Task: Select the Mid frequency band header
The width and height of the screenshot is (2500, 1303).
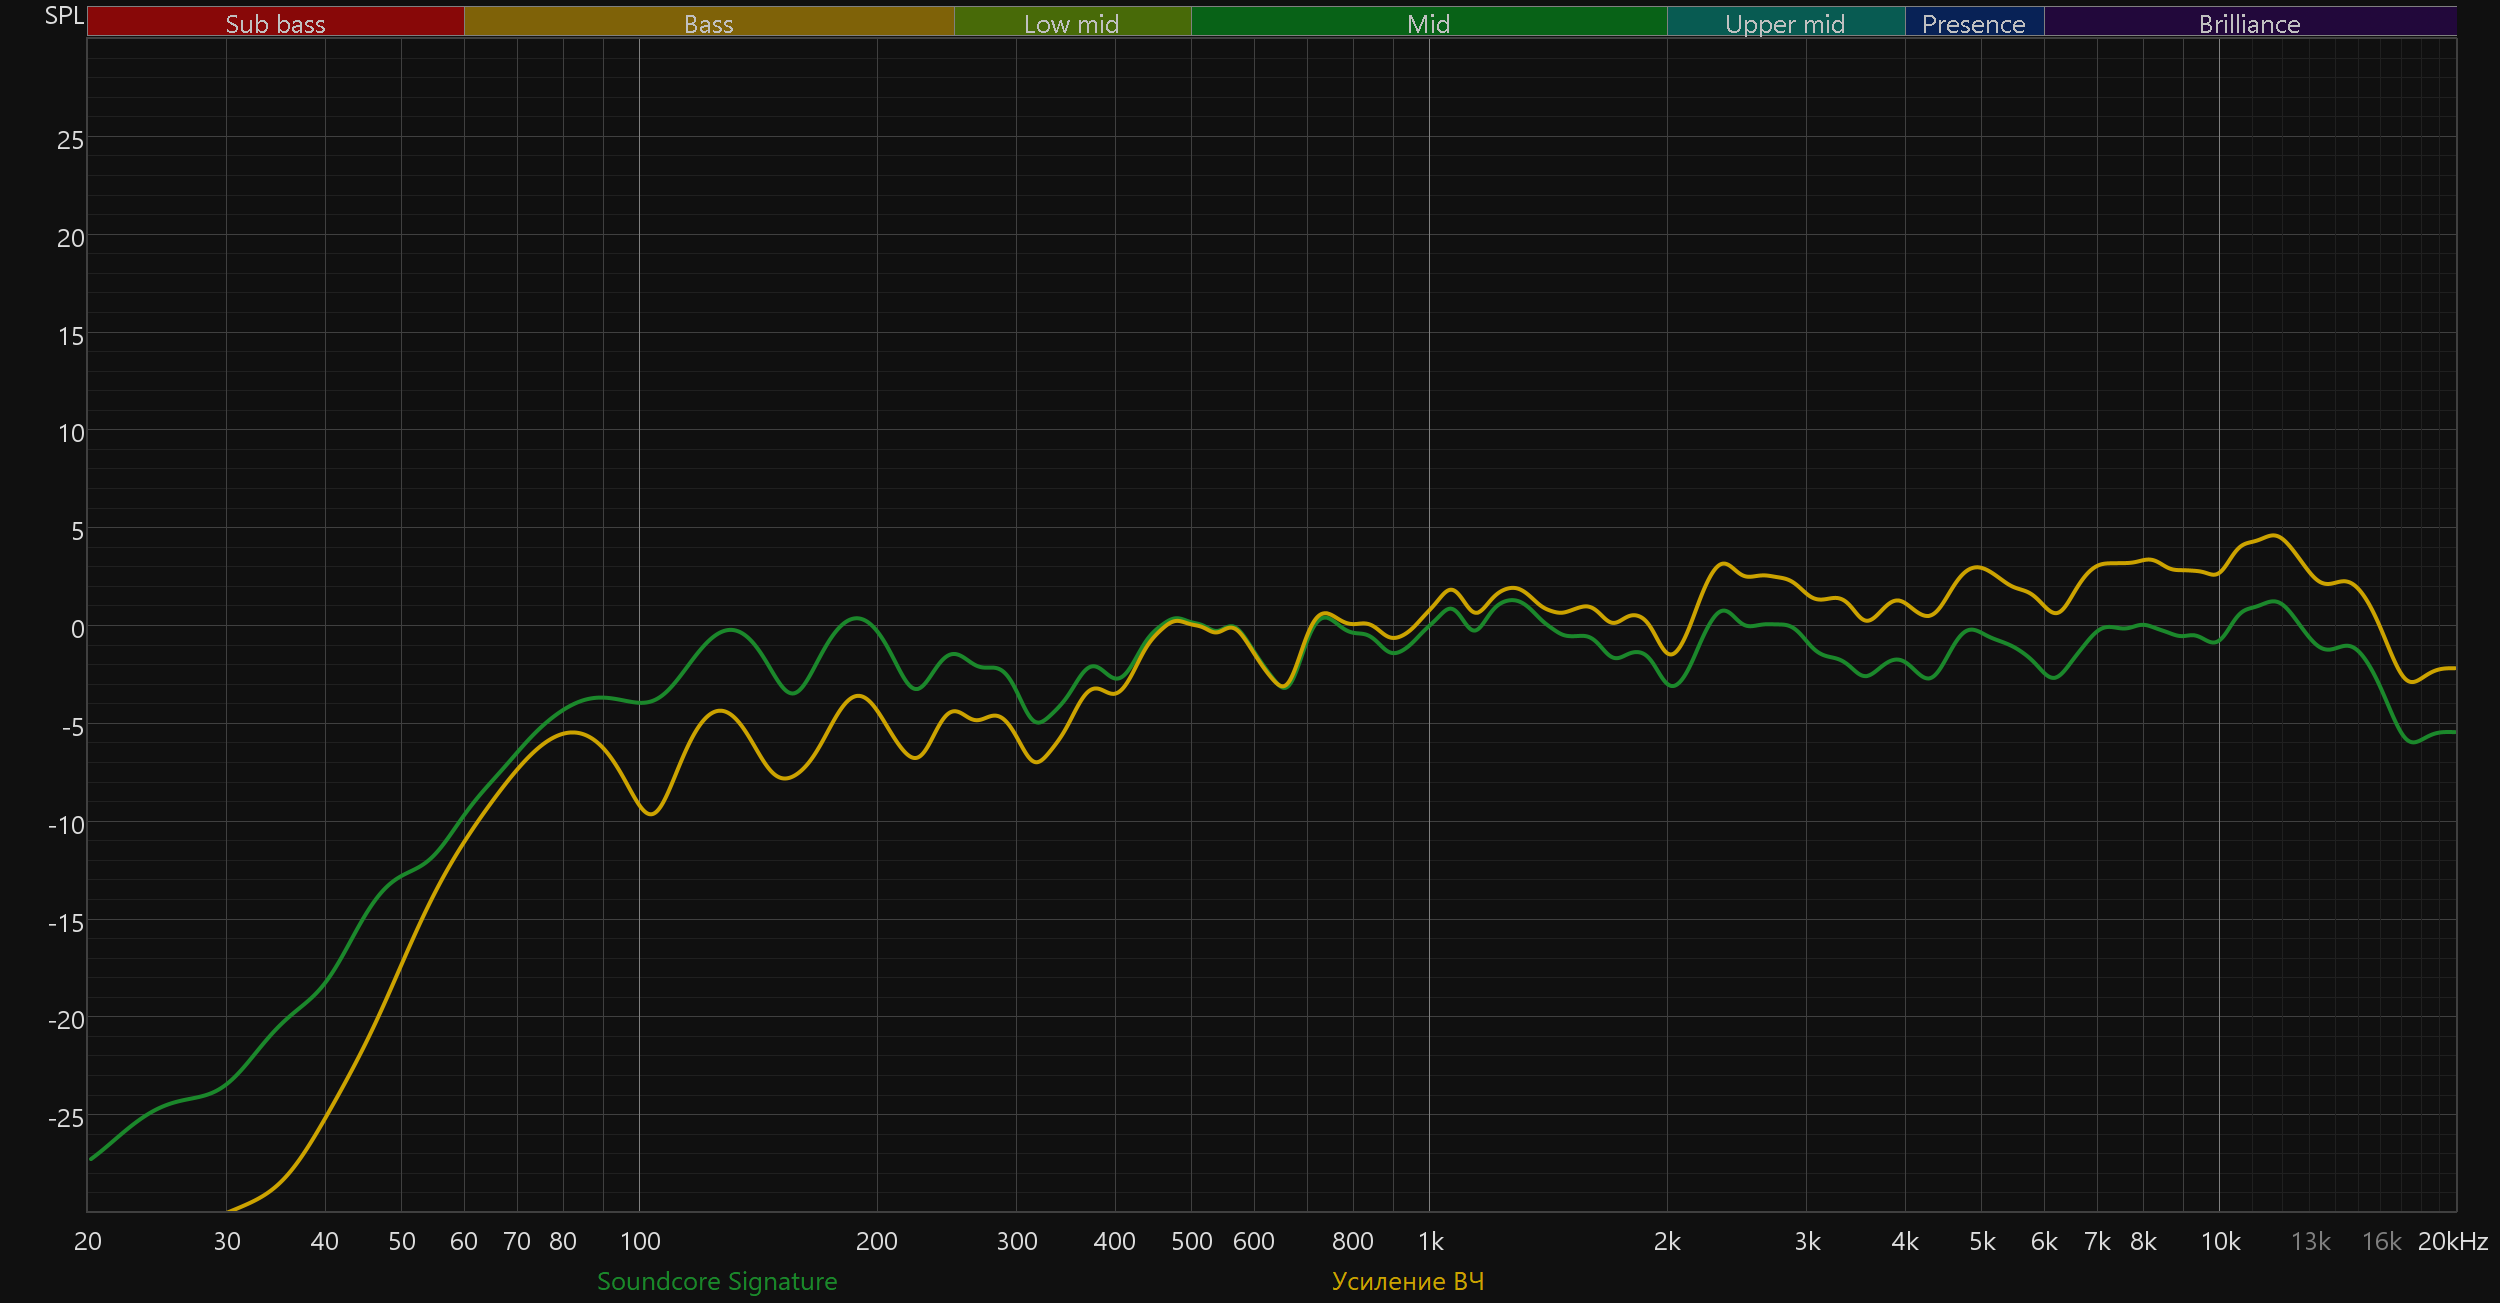Action: click(x=1428, y=23)
